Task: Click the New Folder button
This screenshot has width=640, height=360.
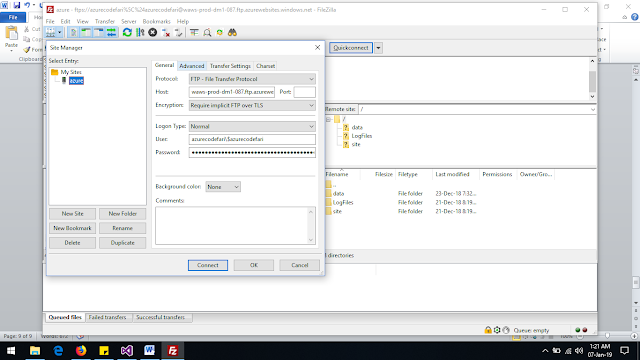Action: click(x=122, y=213)
